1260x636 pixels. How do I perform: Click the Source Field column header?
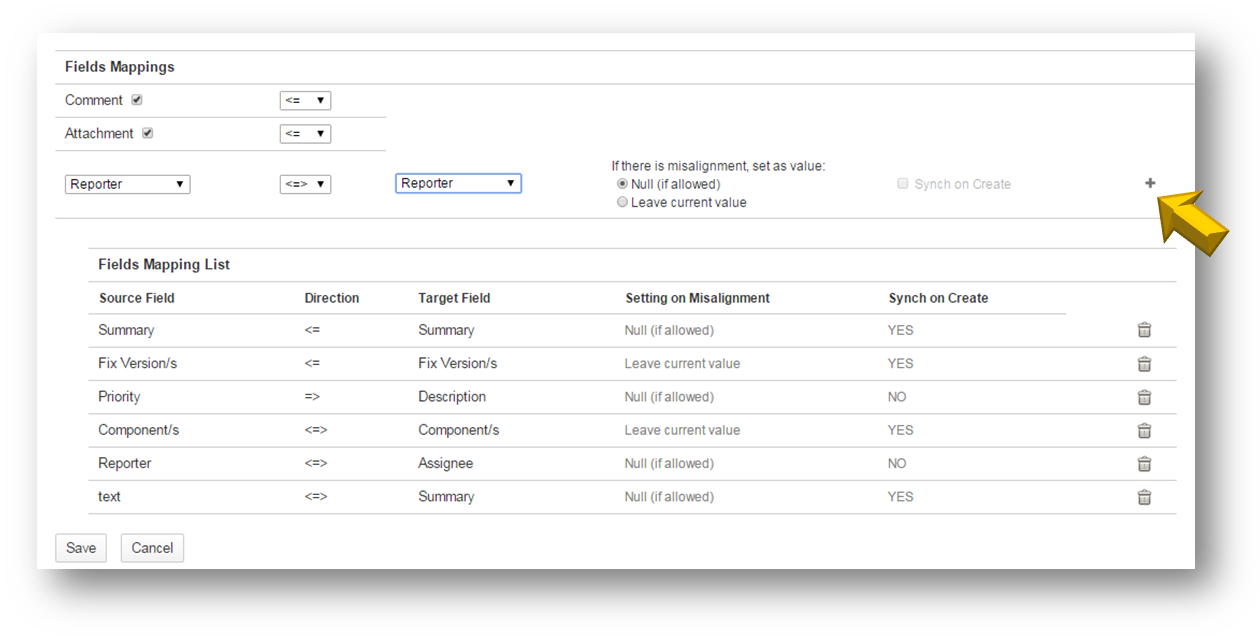pyautogui.click(x=137, y=298)
